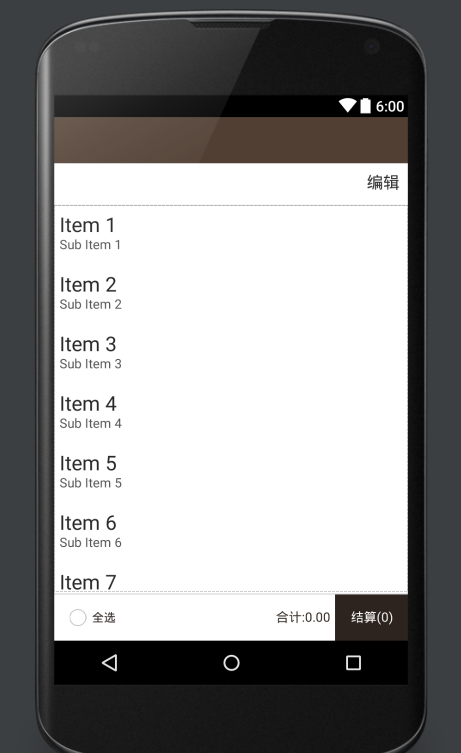The height and width of the screenshot is (753, 461).
Task: Tap the recent apps square icon
Action: (353, 663)
